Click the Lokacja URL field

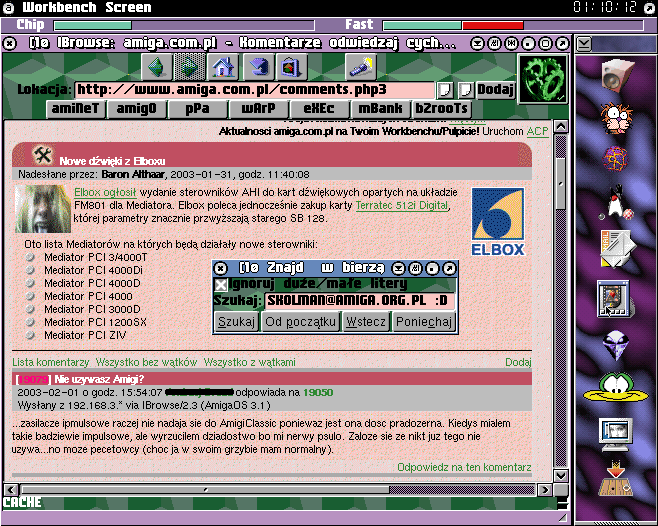(x=255, y=90)
